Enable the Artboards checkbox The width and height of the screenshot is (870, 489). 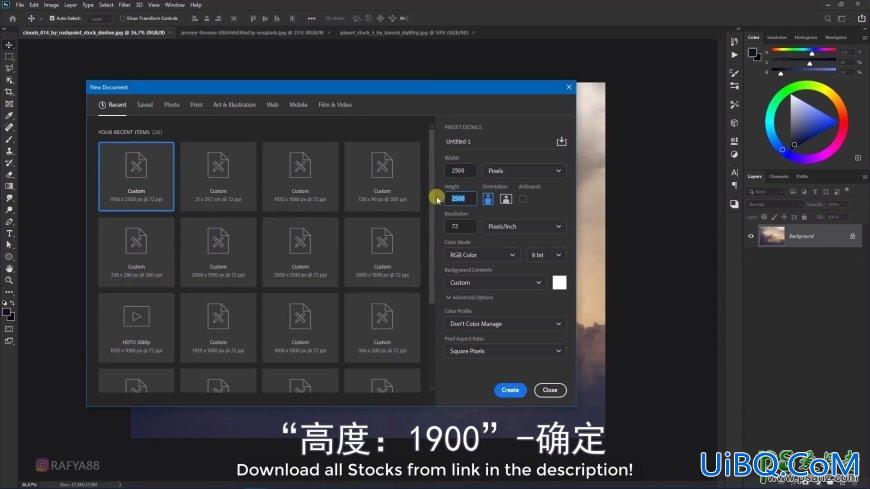pyautogui.click(x=523, y=199)
